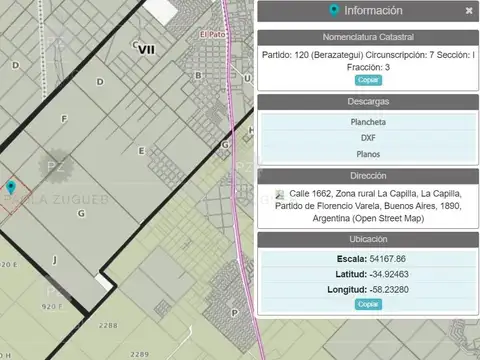This screenshot has height=360, width=480.
Task: Click the Nomenclatura Catastral header
Action: pos(368,37)
